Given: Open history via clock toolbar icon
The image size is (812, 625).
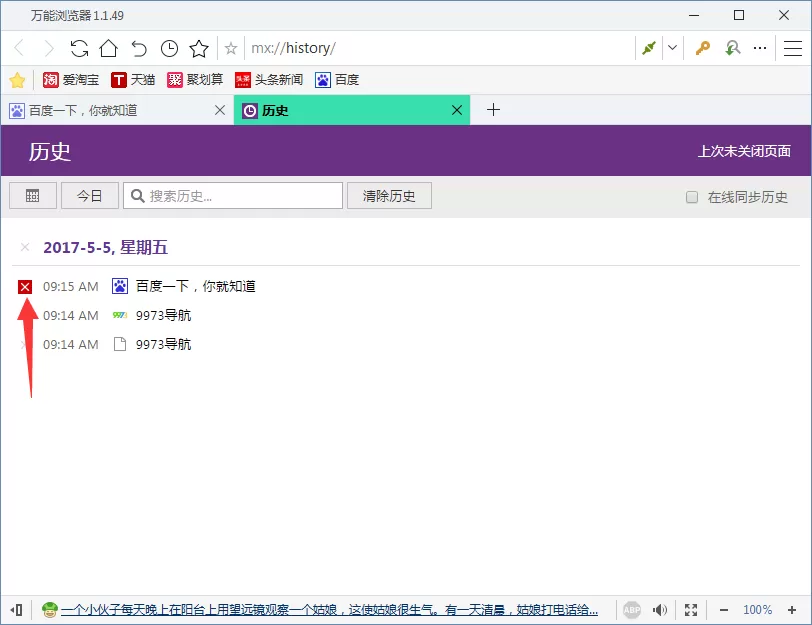Looking at the screenshot, I should [x=169, y=48].
